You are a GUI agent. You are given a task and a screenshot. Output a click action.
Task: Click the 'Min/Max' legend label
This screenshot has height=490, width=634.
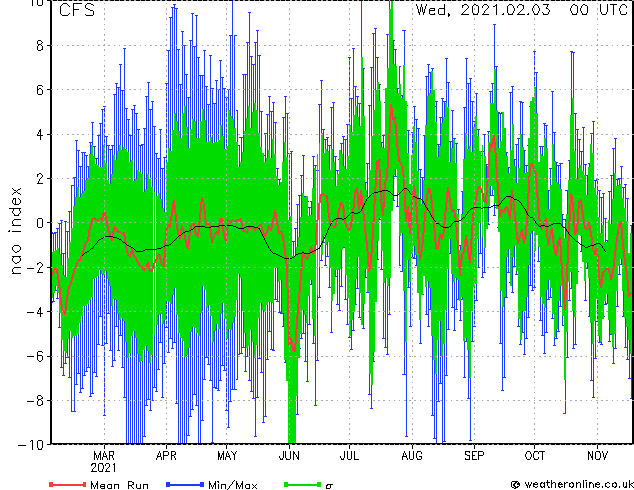tap(233, 485)
